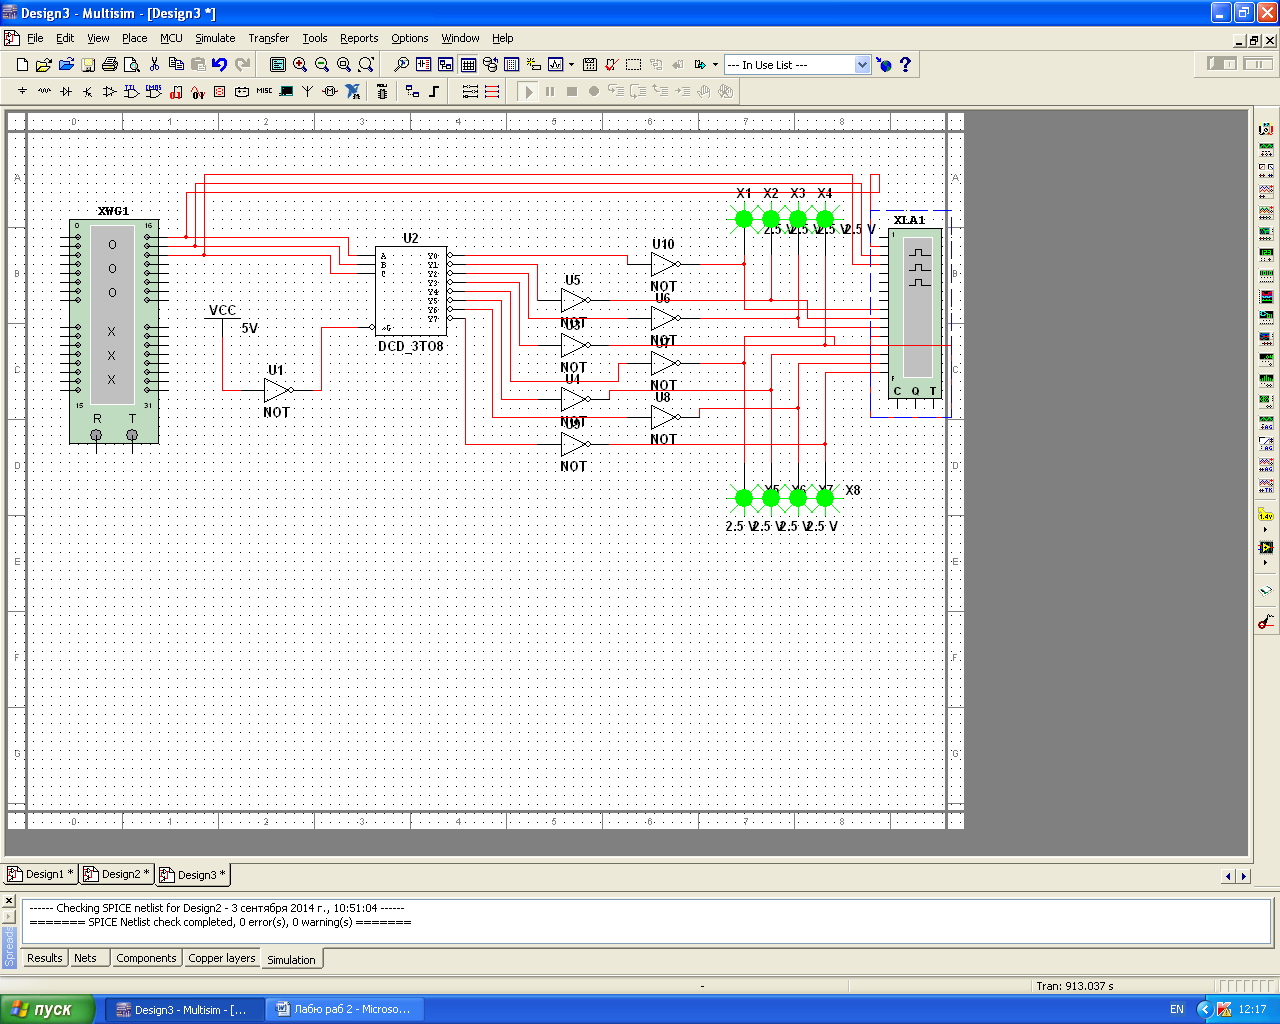Screen dimensions: 1280x1024
Task: Undo the last action
Action: point(220,64)
